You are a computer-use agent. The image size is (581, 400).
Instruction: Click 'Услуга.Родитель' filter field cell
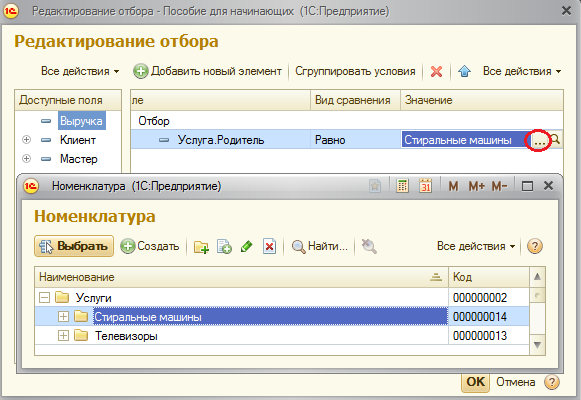[221, 140]
